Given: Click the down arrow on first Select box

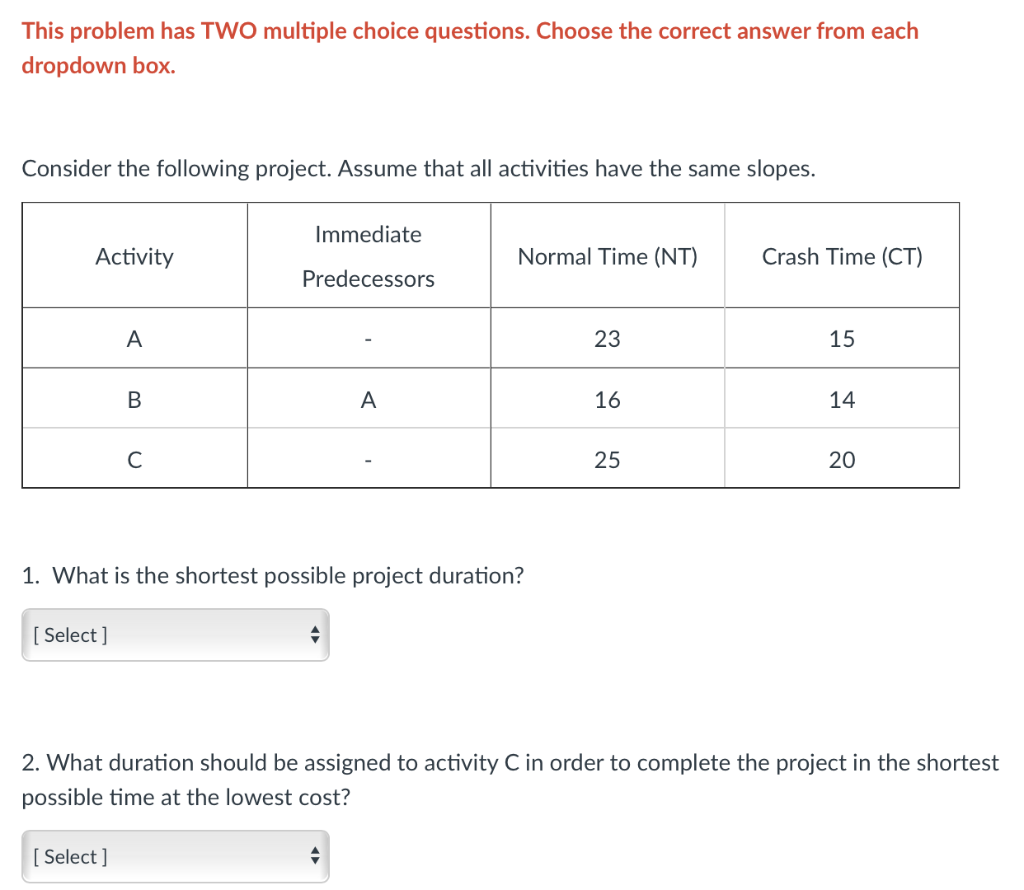Looking at the screenshot, I should click(x=315, y=640).
